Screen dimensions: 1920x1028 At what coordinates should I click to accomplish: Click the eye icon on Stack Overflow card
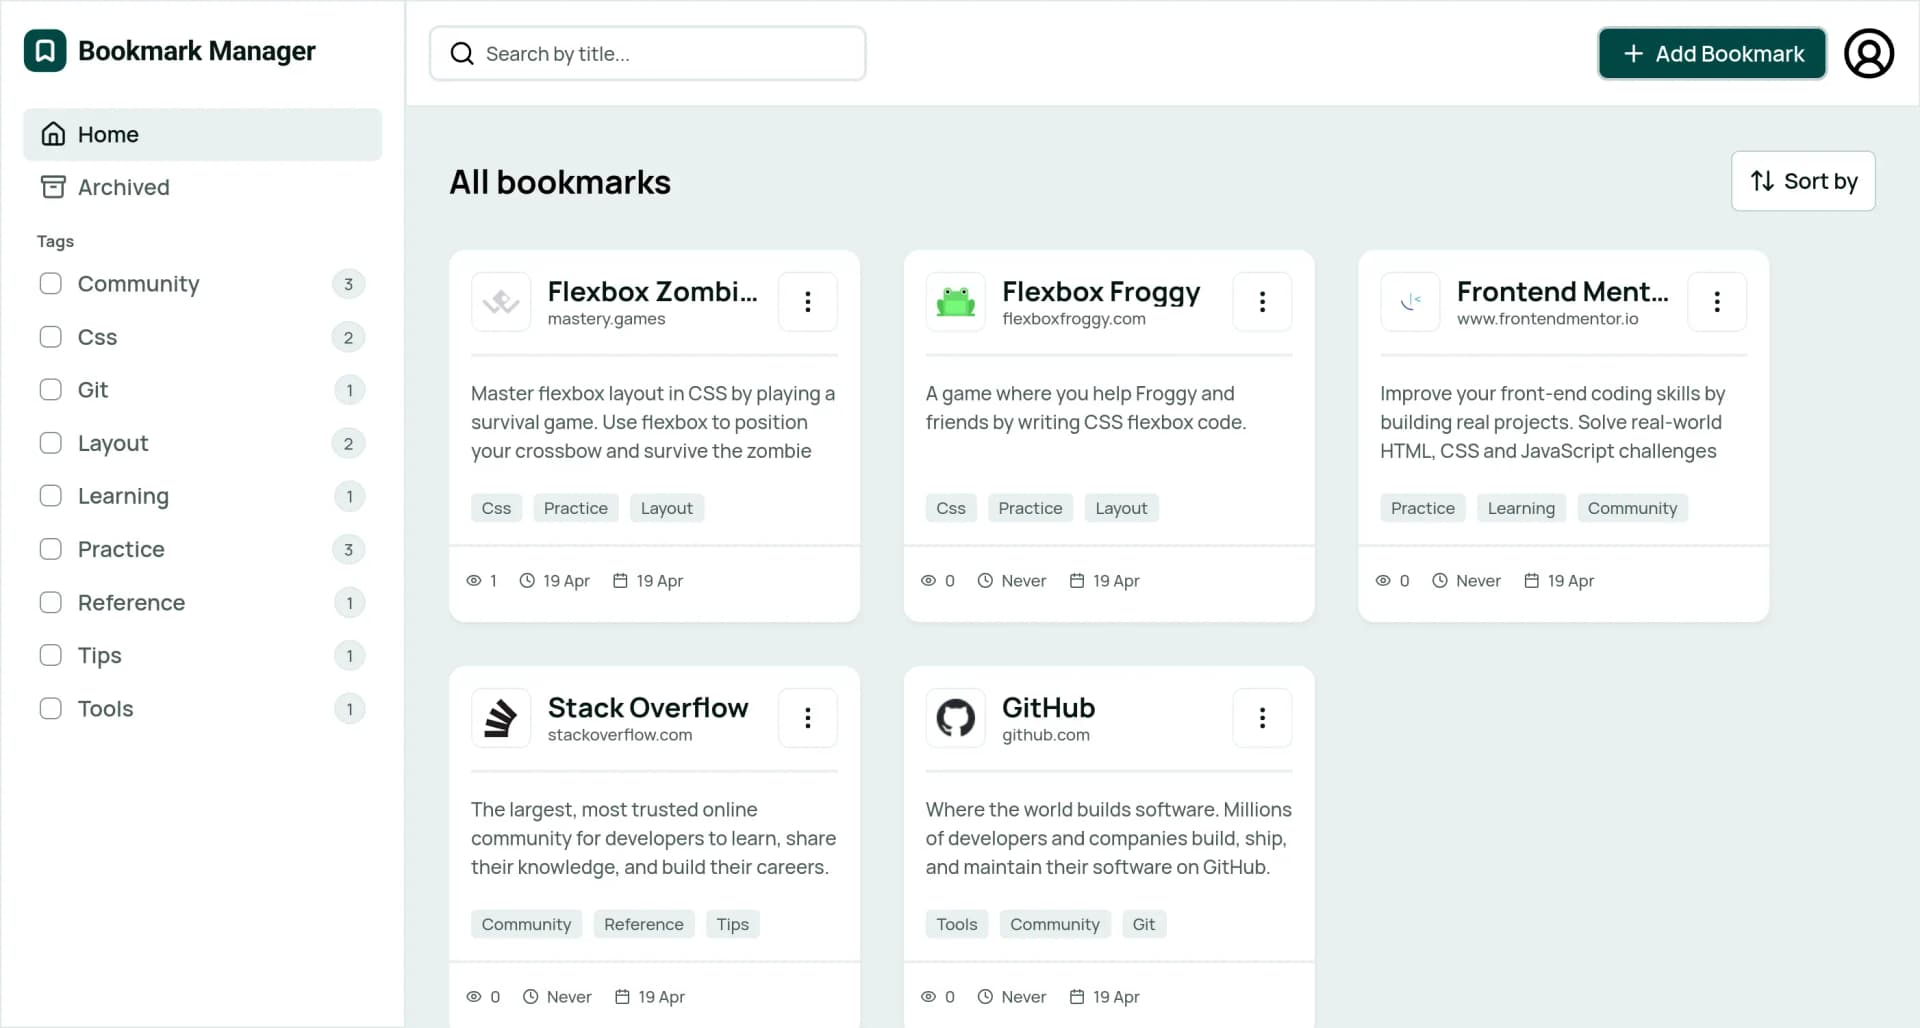click(474, 997)
